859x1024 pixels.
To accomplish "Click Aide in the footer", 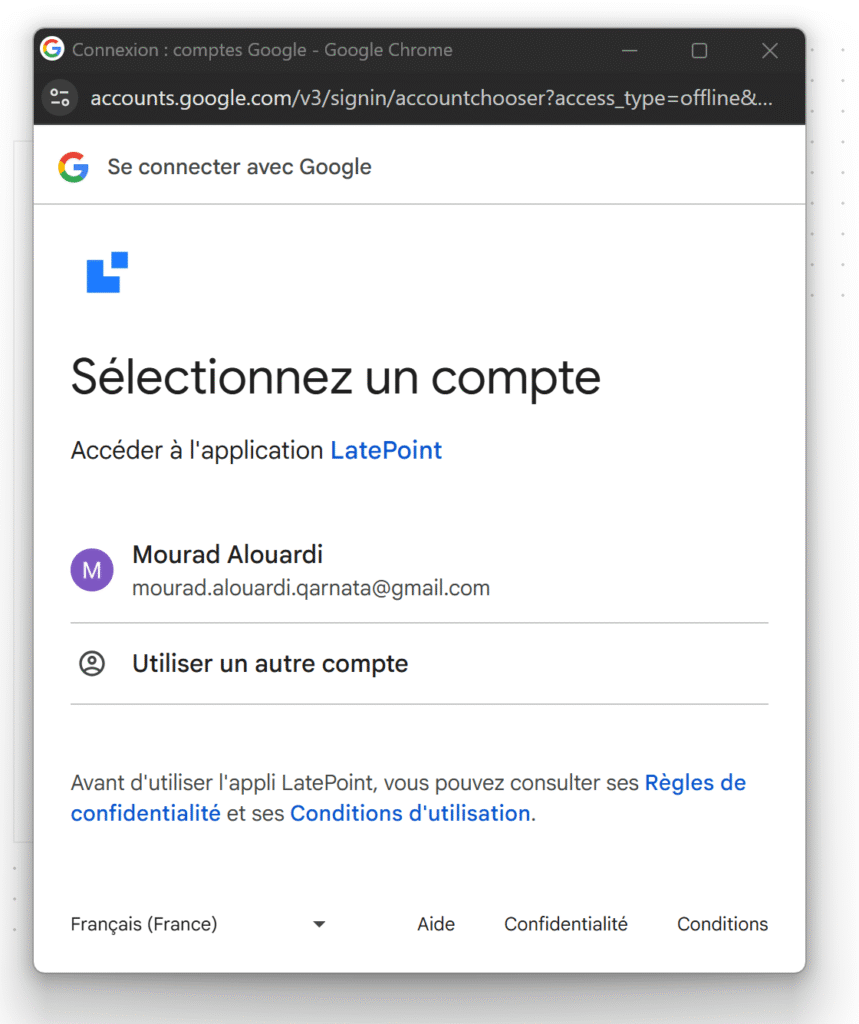I will pyautogui.click(x=436, y=924).
